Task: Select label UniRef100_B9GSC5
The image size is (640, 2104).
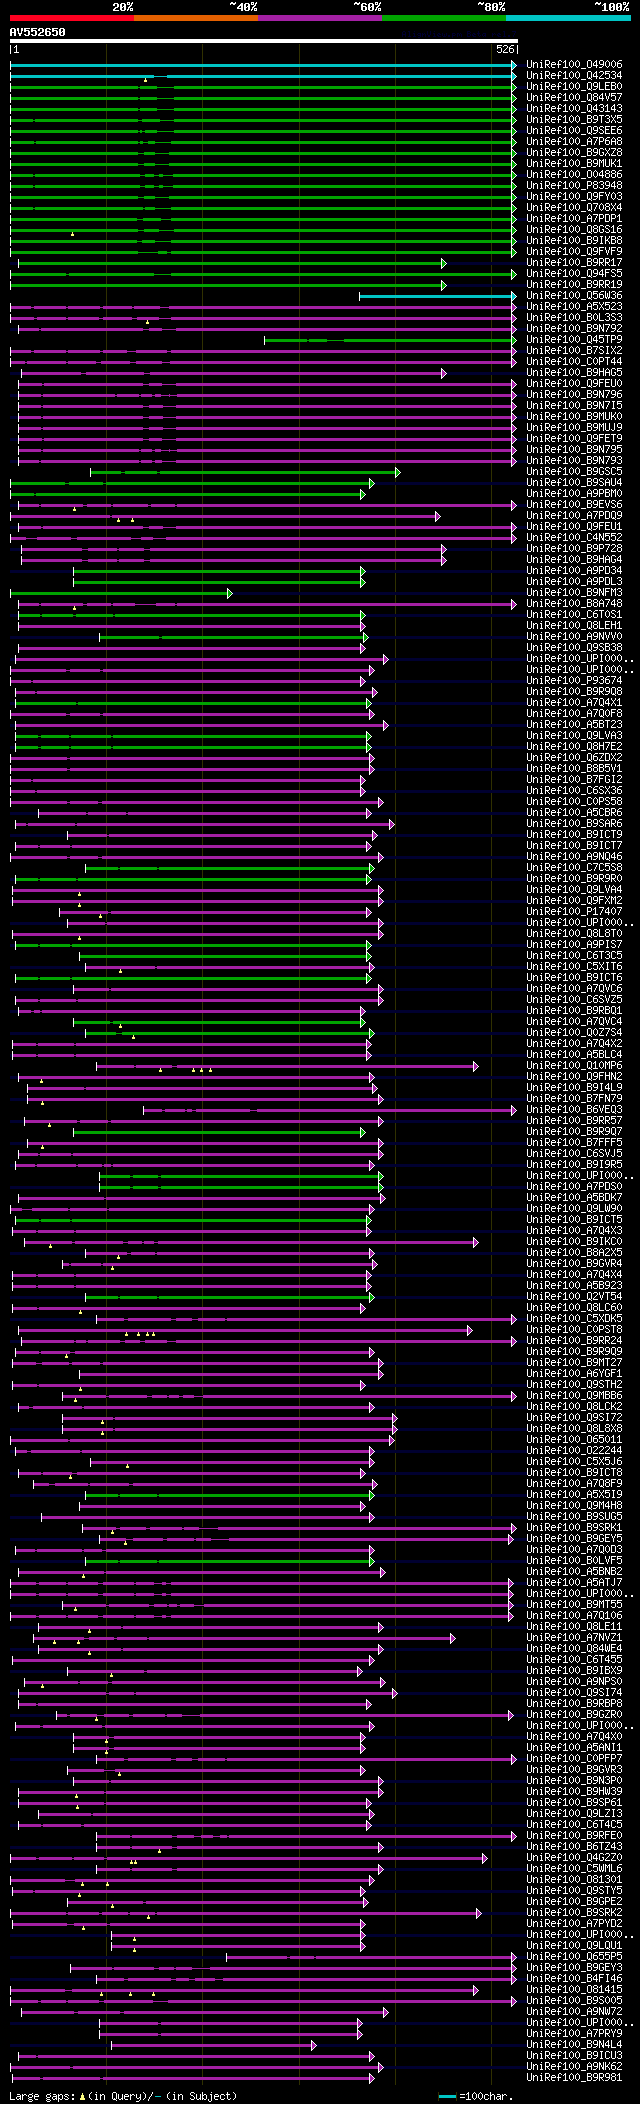Action: click(x=574, y=472)
